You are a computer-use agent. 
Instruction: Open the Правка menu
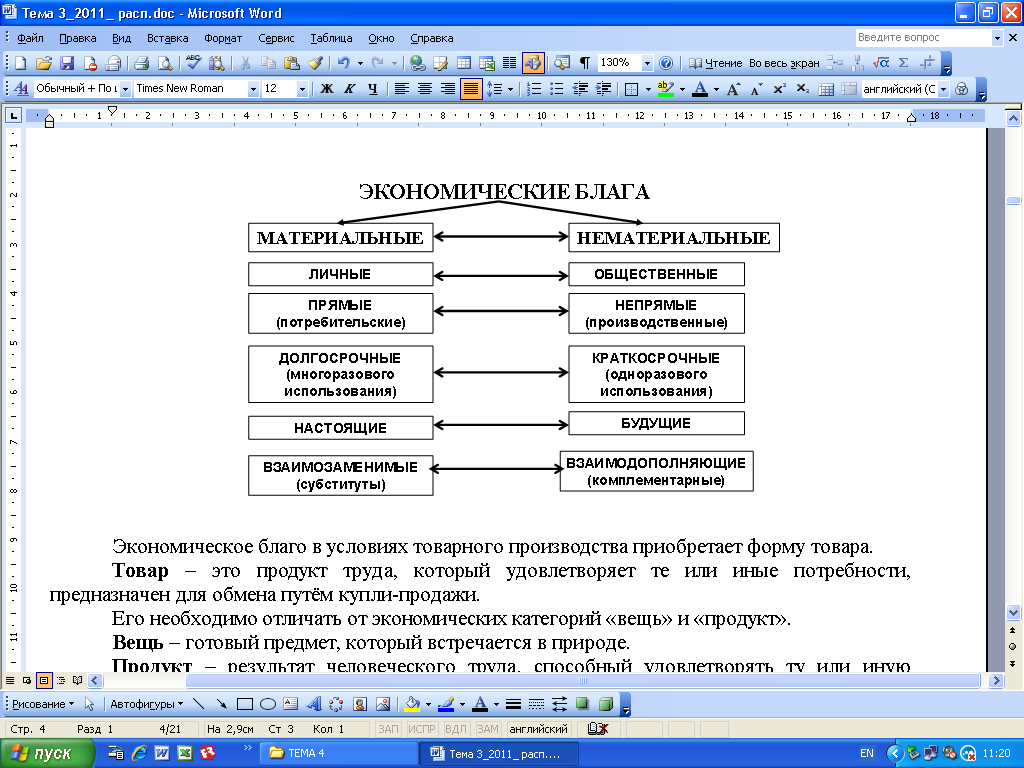pyautogui.click(x=78, y=38)
